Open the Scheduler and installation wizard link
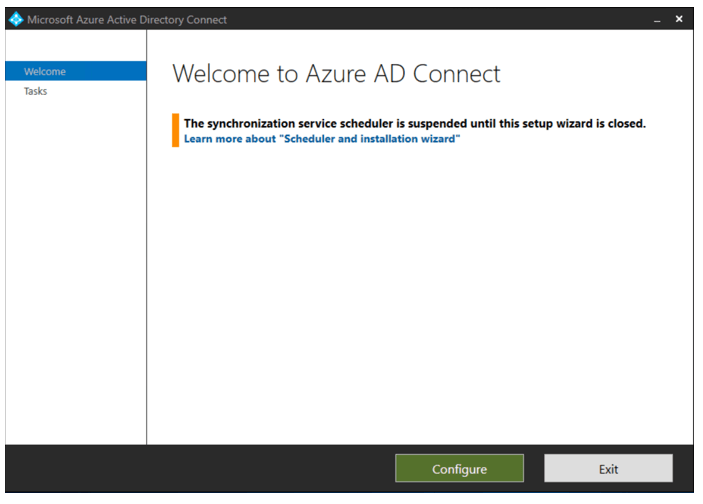Screen dimensions: 703x504 click(321, 139)
